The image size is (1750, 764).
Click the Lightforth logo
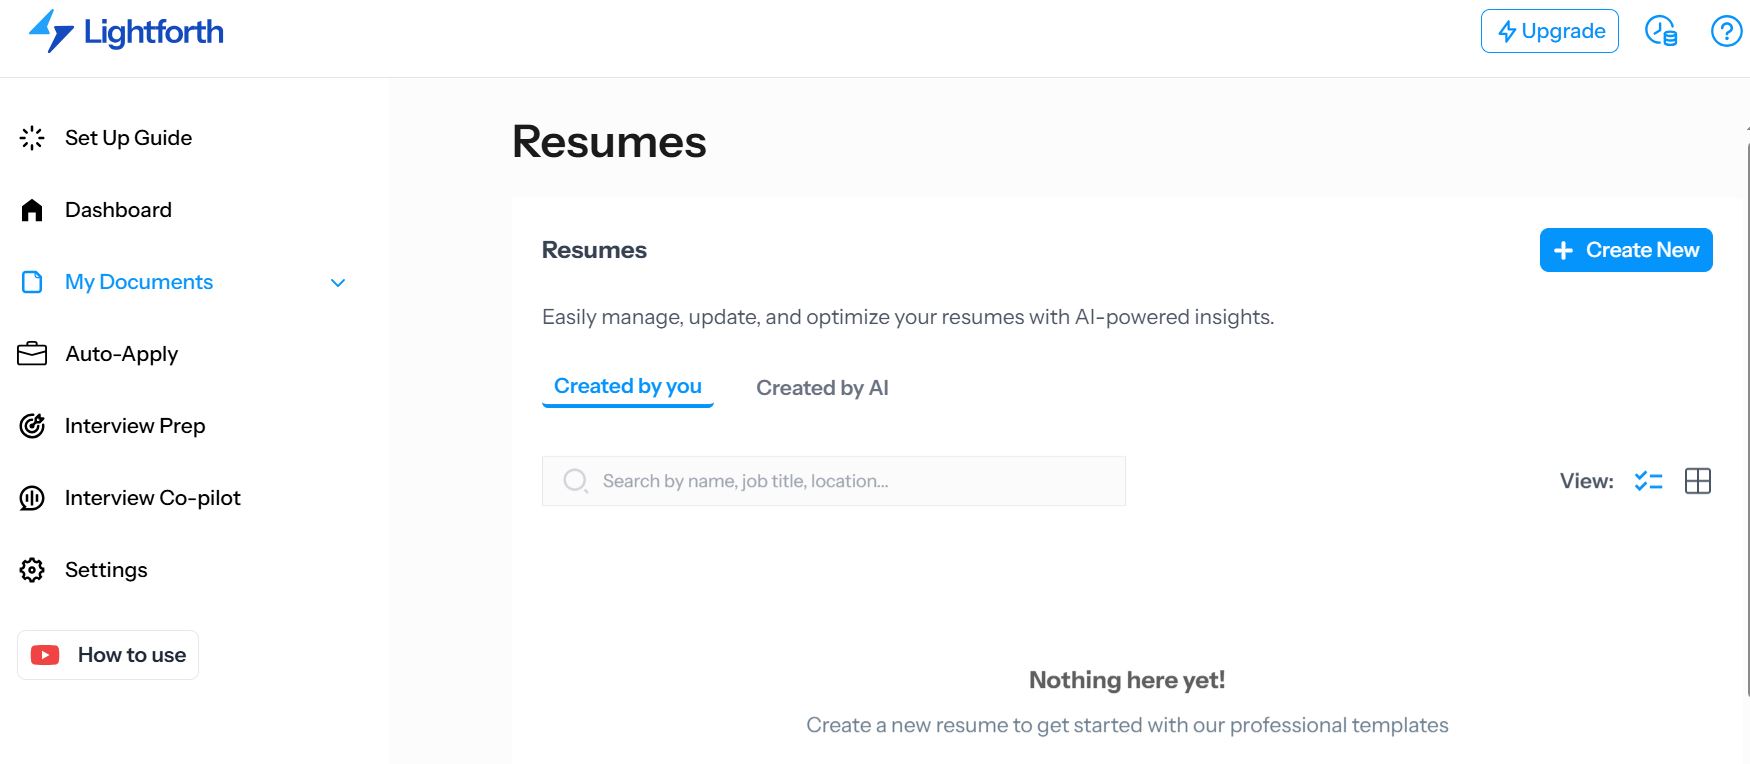tap(126, 32)
